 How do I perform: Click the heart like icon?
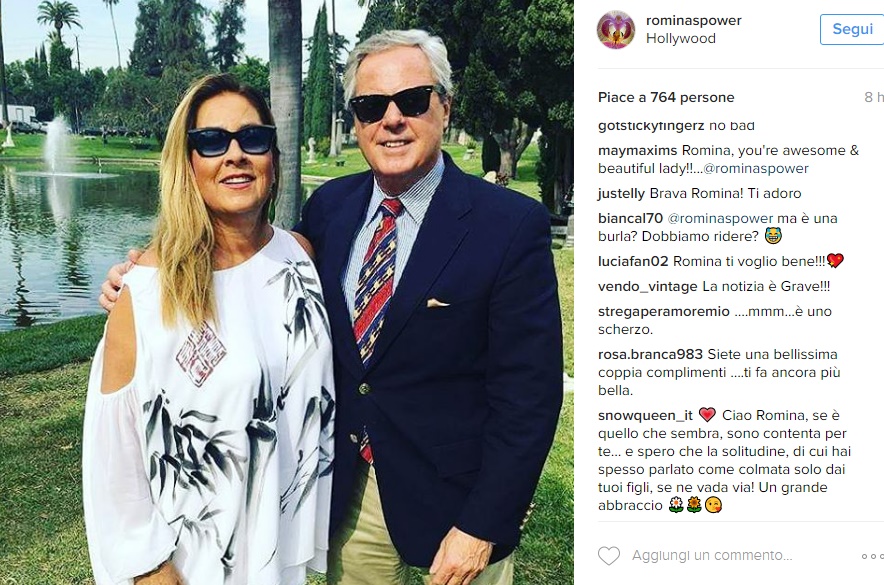609,556
